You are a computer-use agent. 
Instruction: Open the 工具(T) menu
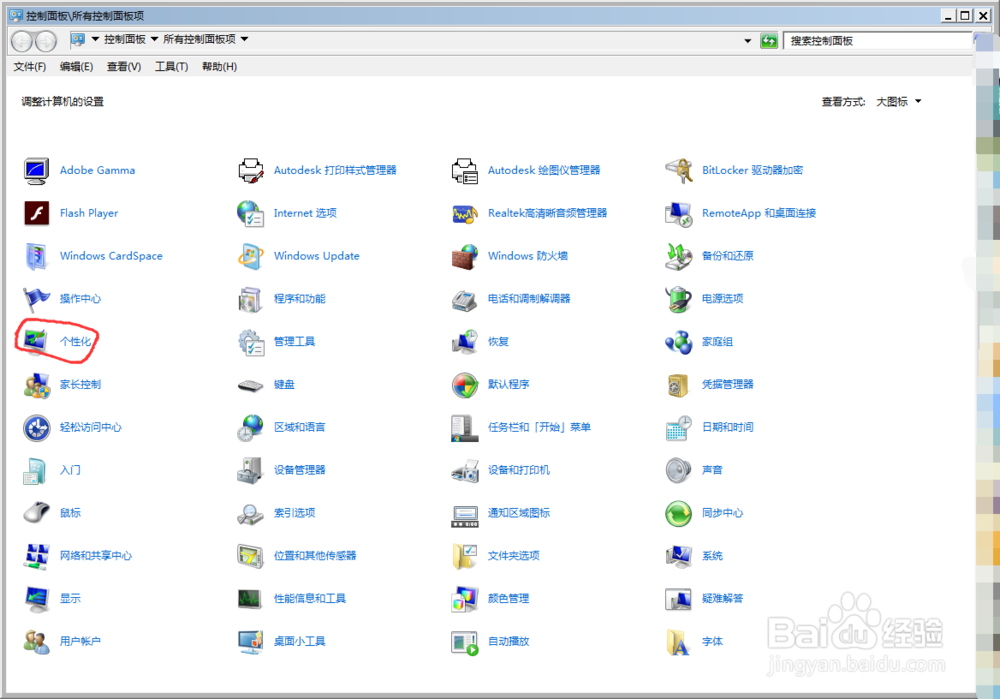(x=172, y=66)
